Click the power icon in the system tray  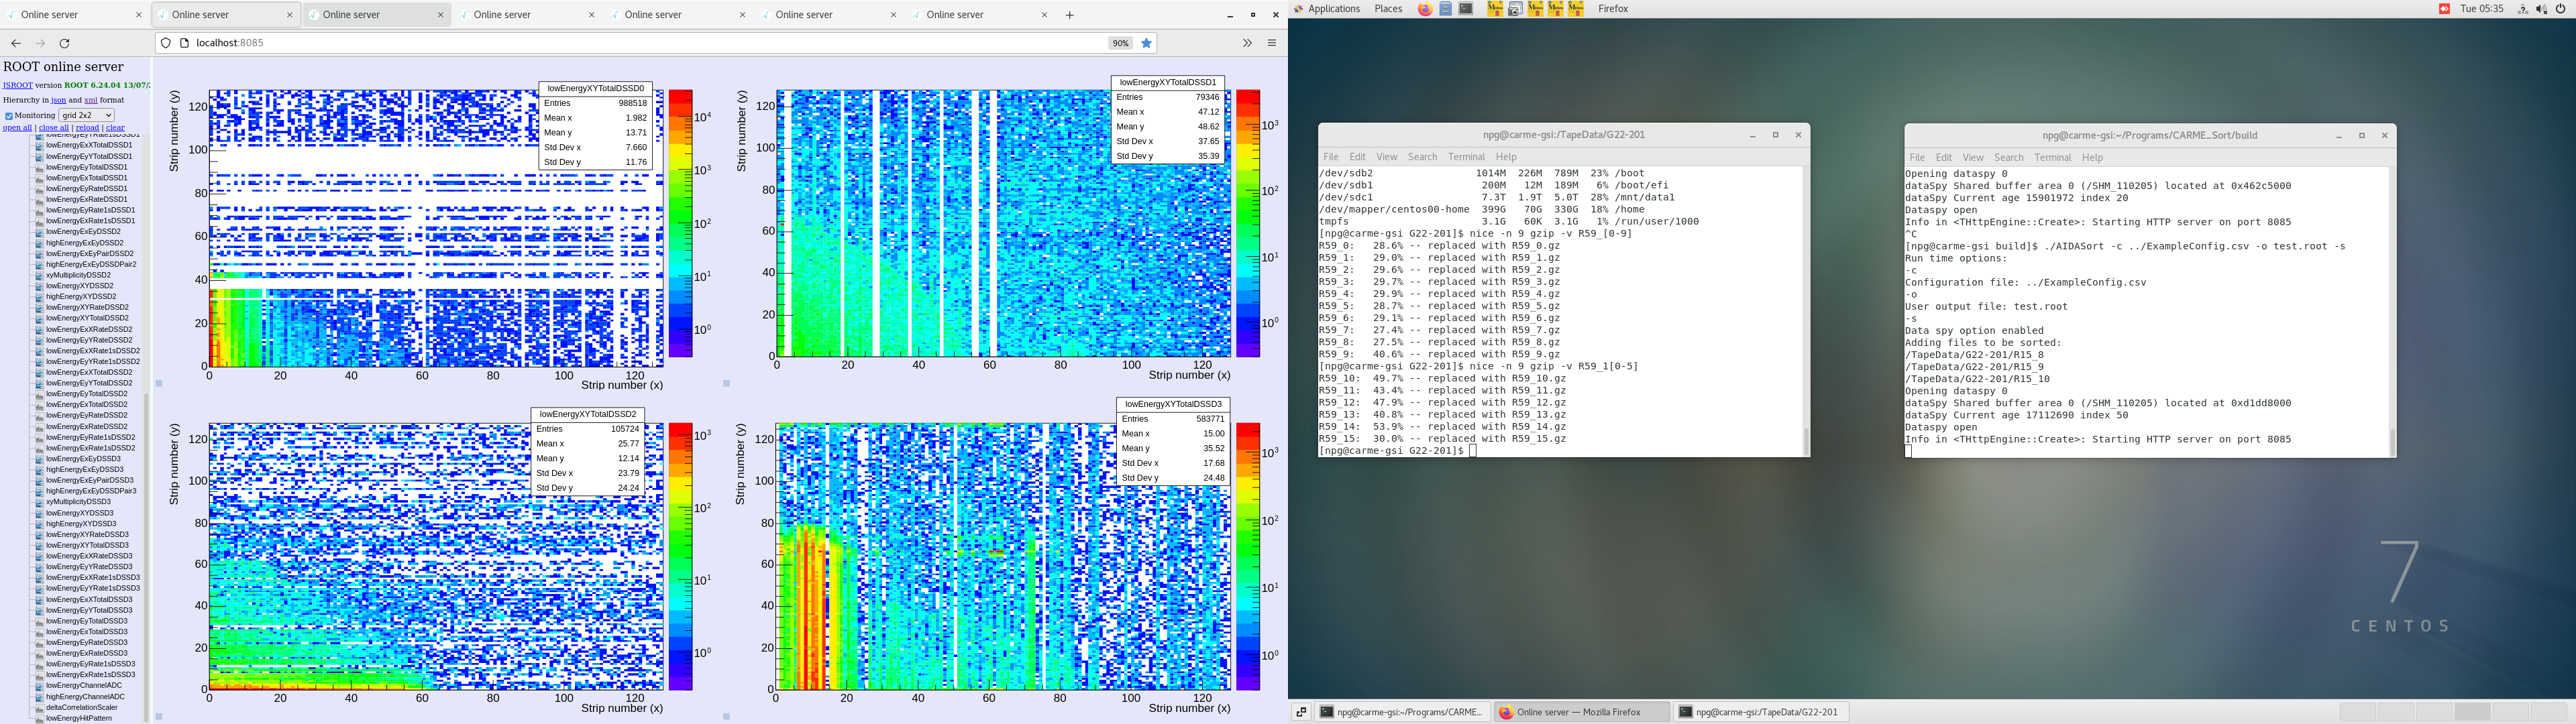tap(2561, 9)
